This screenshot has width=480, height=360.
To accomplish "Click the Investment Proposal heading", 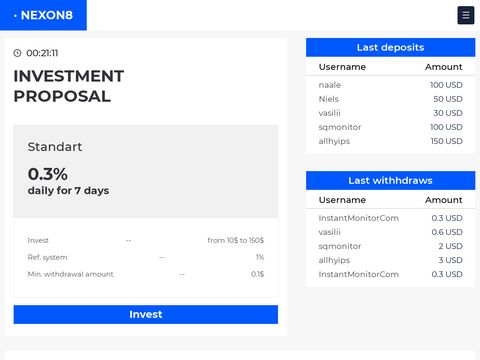I will pyautogui.click(x=69, y=86).
